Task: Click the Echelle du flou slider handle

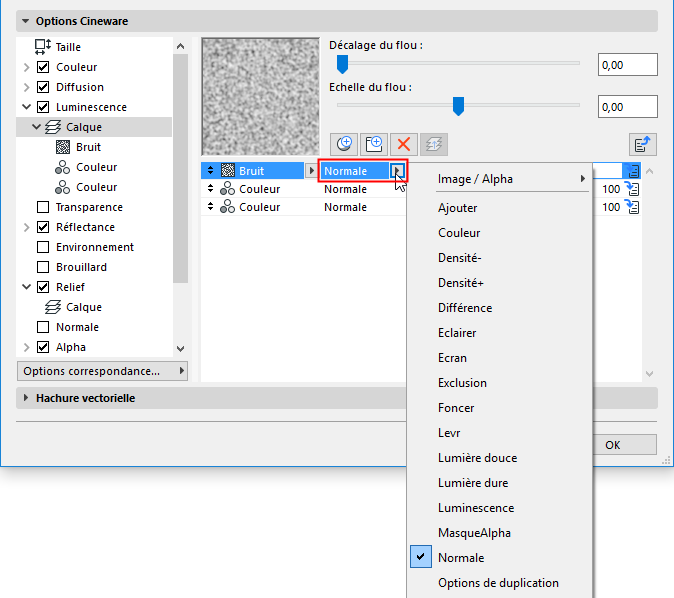Action: pos(458,106)
